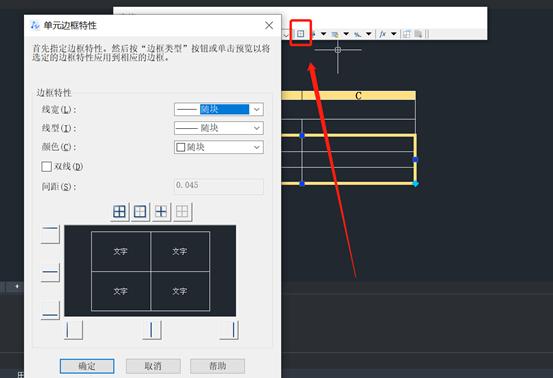Click the 单元边框特性 dialog title text
The width and height of the screenshot is (553, 378).
(x=70, y=25)
